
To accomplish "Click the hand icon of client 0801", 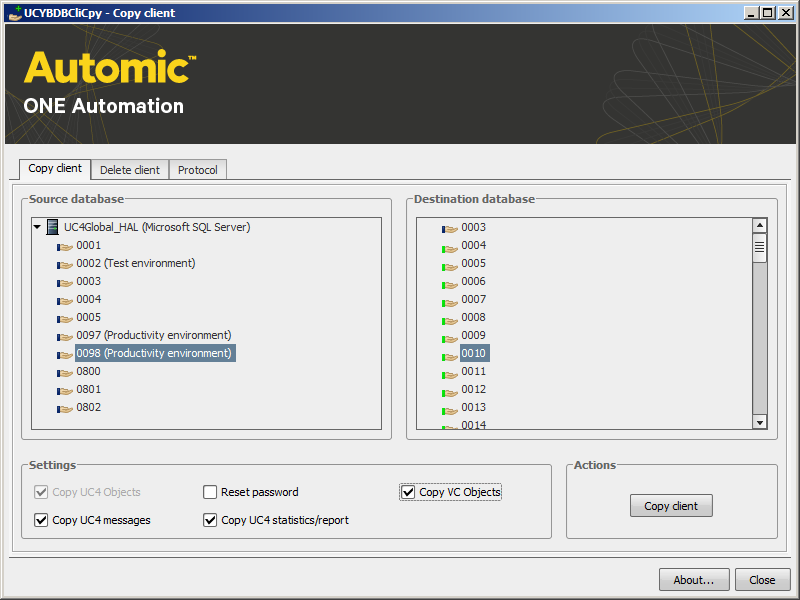I will (65, 391).
